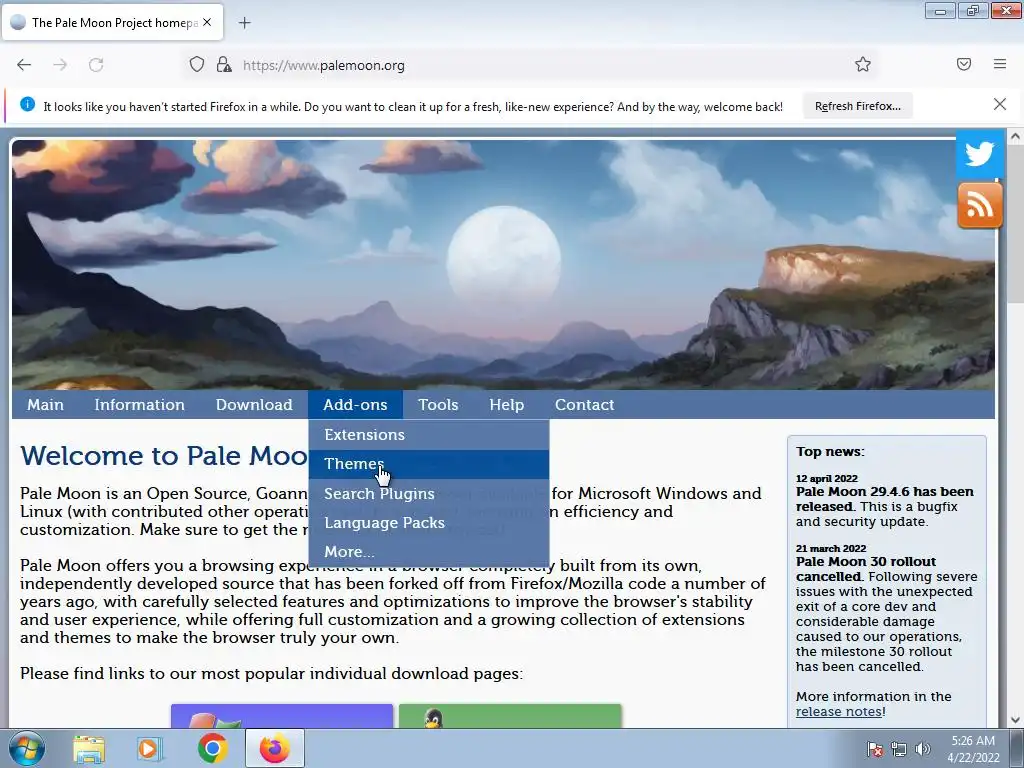Launch Windows Media Player from taskbar

[149, 748]
